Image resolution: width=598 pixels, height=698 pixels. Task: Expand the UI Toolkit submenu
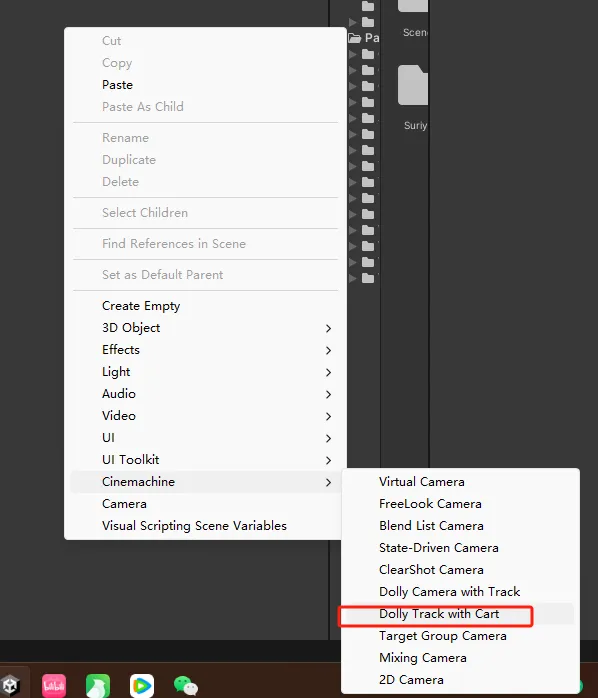205,459
